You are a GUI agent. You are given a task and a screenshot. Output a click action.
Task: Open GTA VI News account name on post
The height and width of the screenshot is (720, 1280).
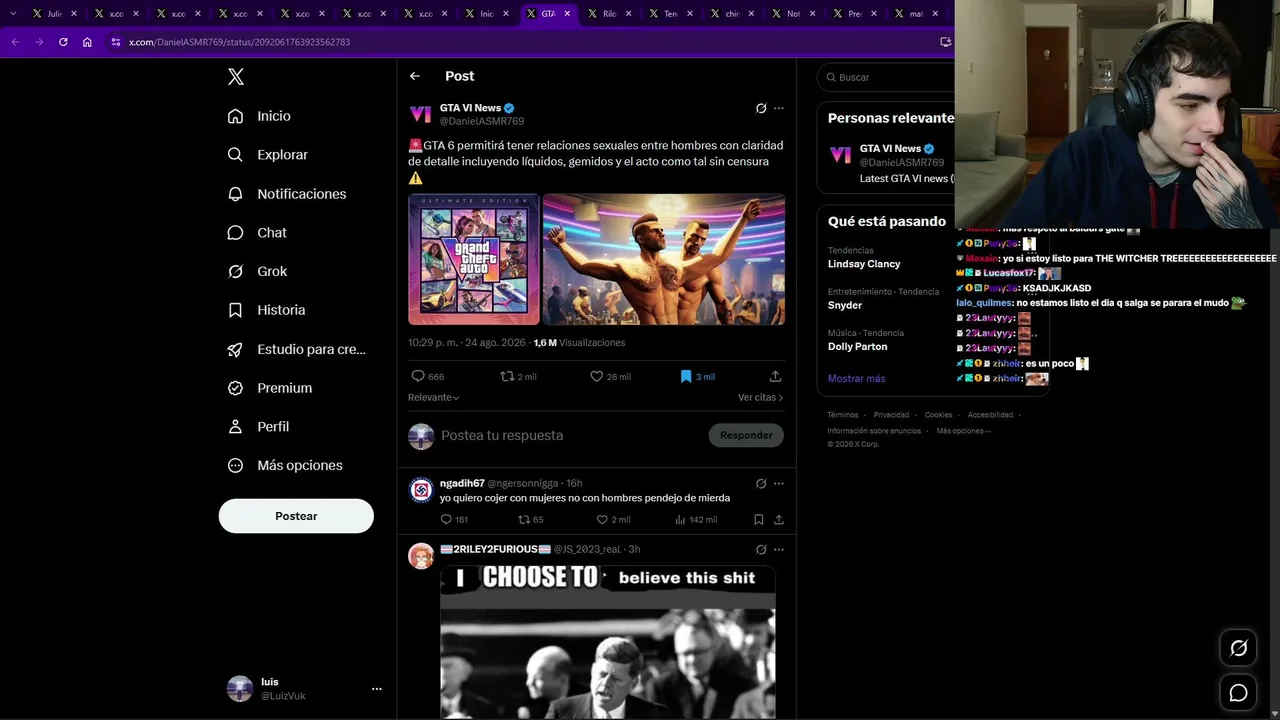(470, 108)
